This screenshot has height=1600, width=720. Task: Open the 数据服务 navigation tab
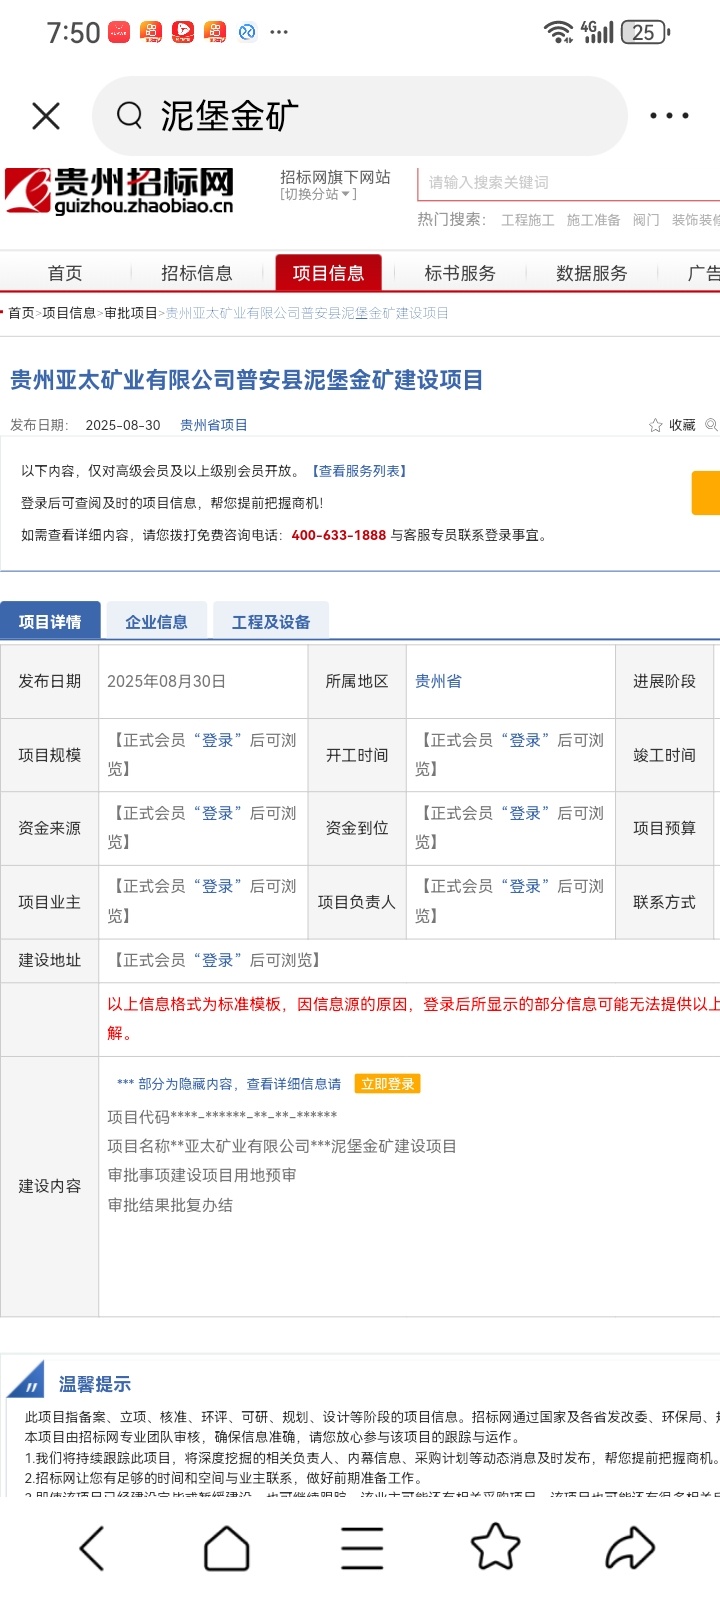pyautogui.click(x=592, y=273)
